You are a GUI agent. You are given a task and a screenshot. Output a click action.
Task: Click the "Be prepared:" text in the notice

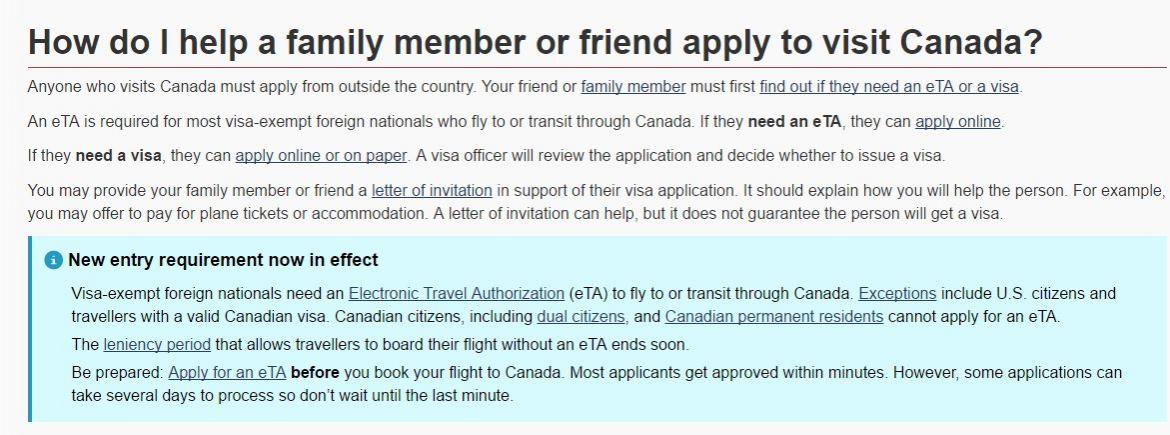[117, 373]
